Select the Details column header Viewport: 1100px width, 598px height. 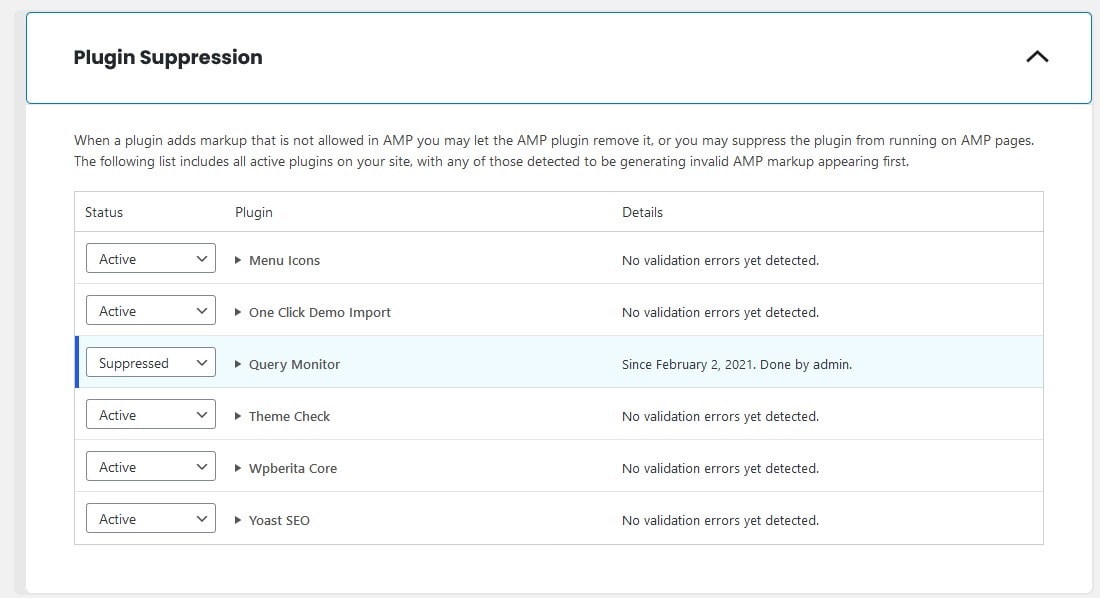coord(642,212)
